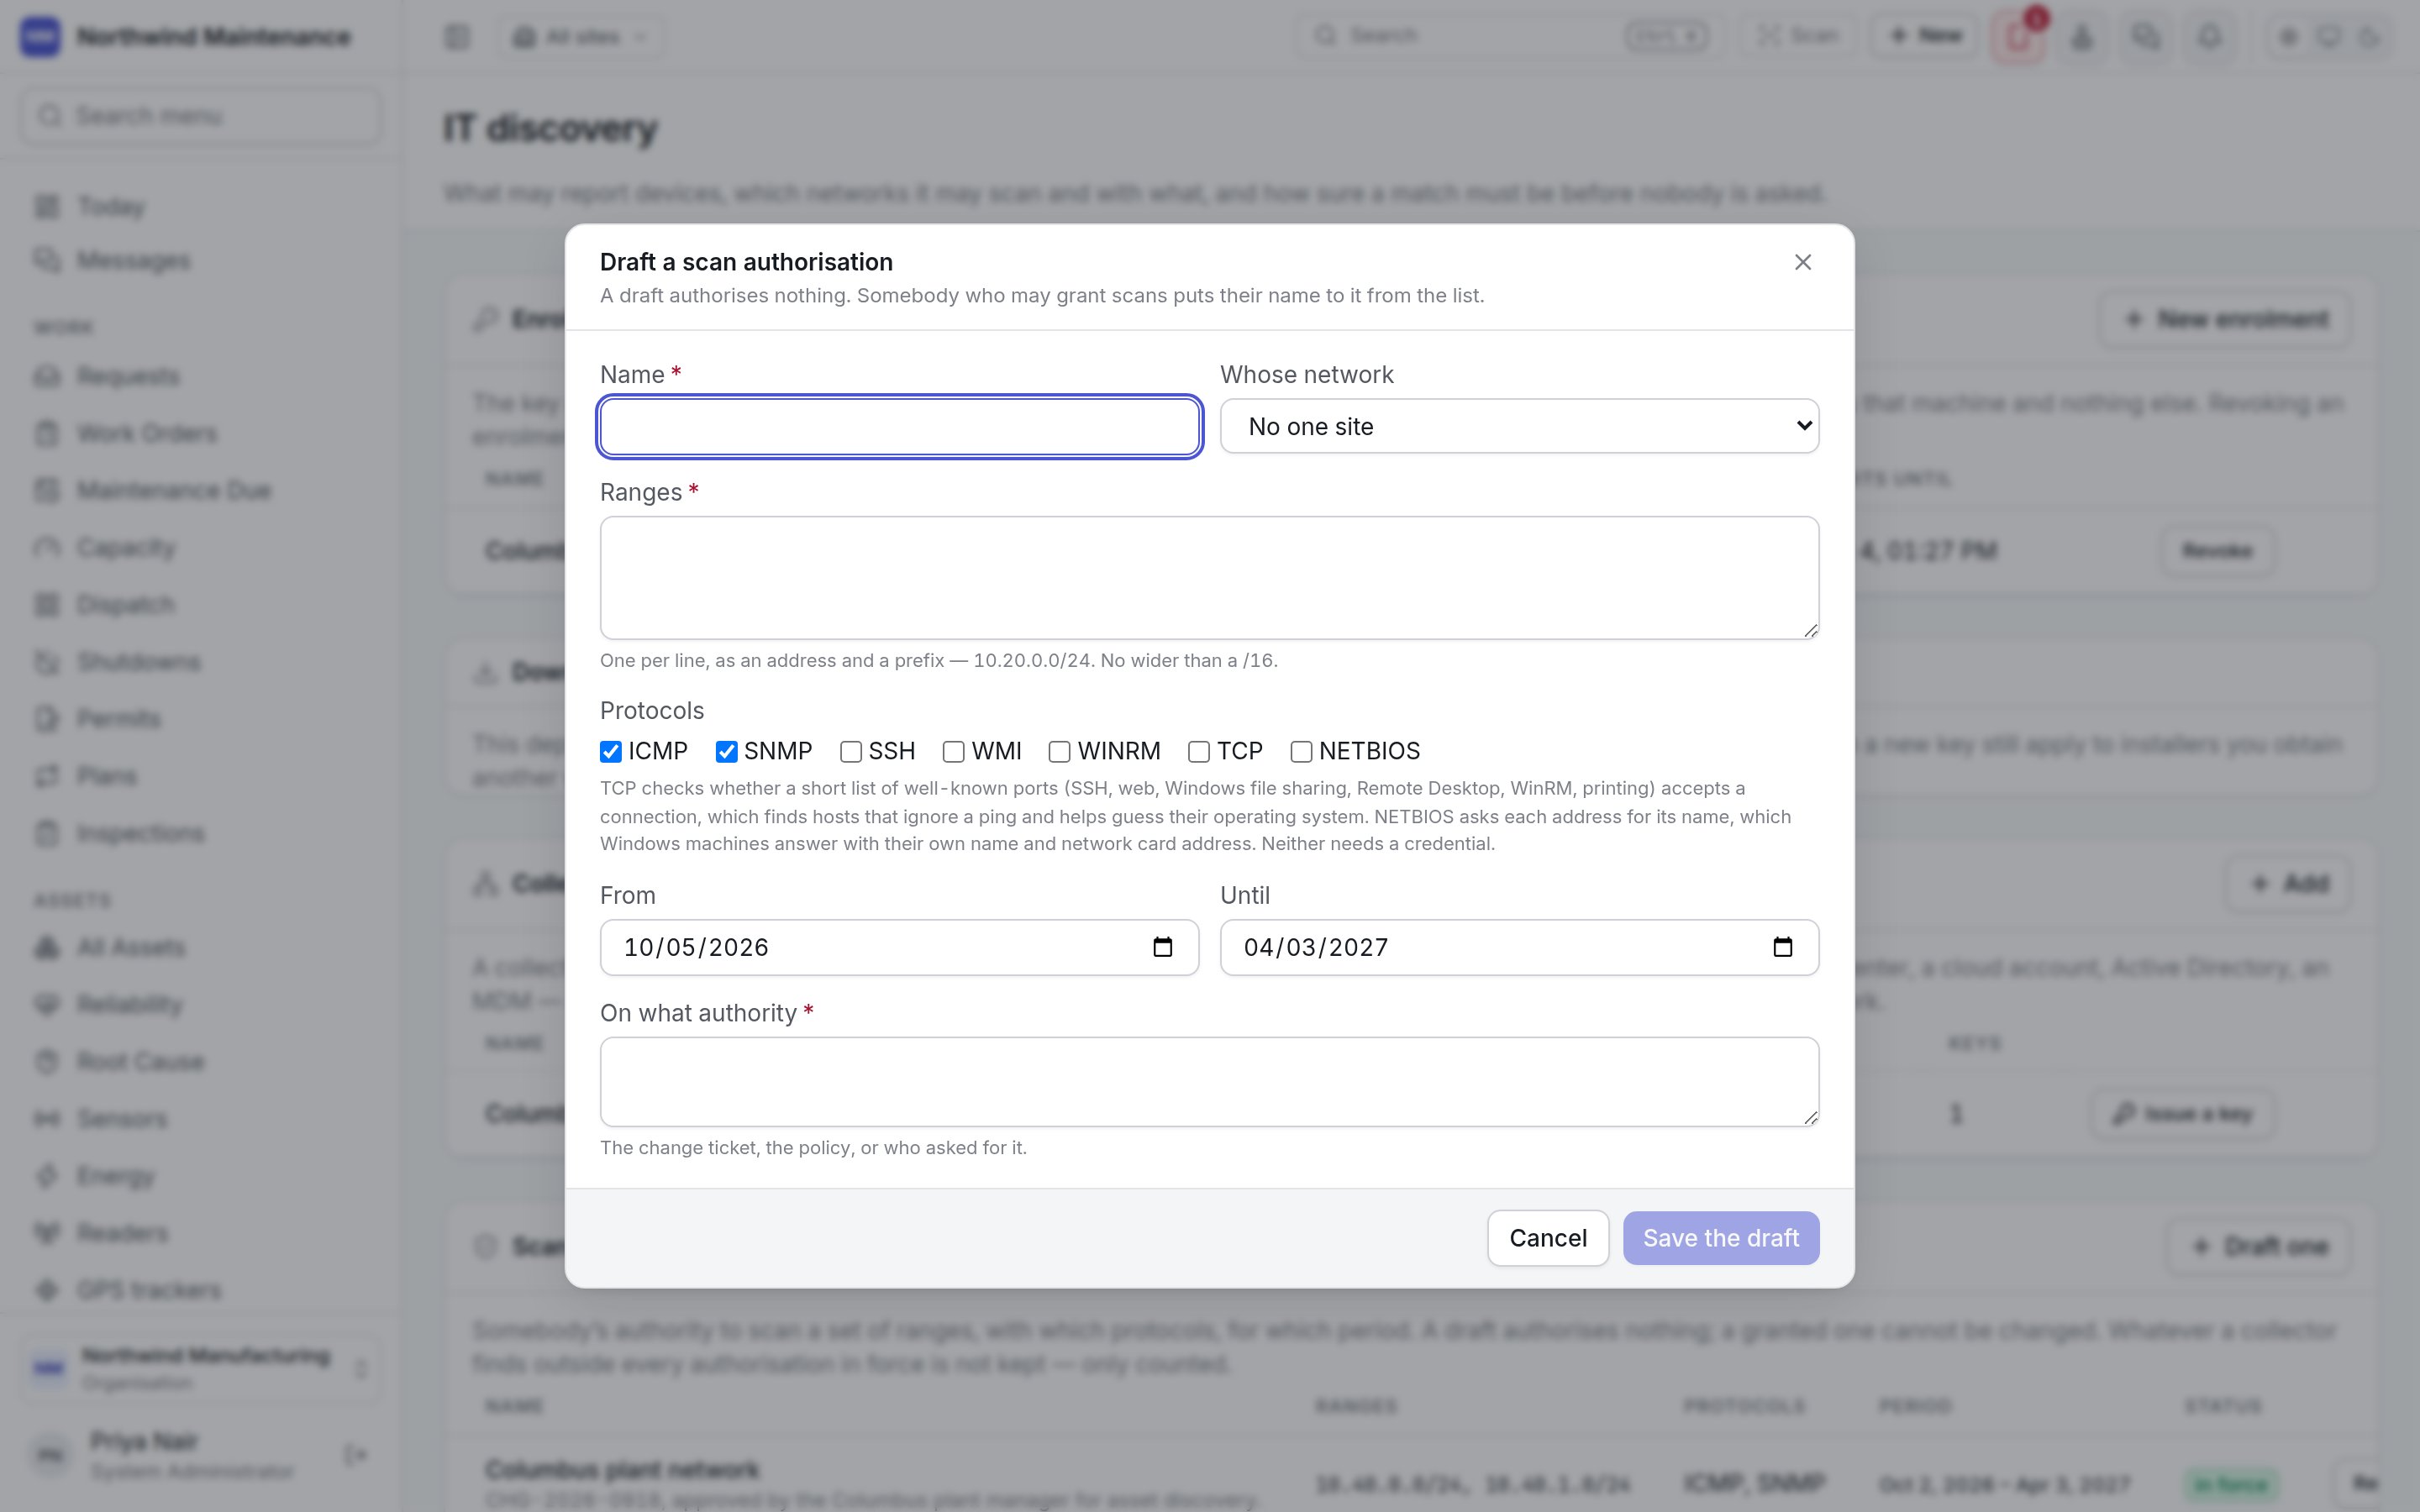Toggle the sidebar collapse icon in top bar

pos(457,37)
